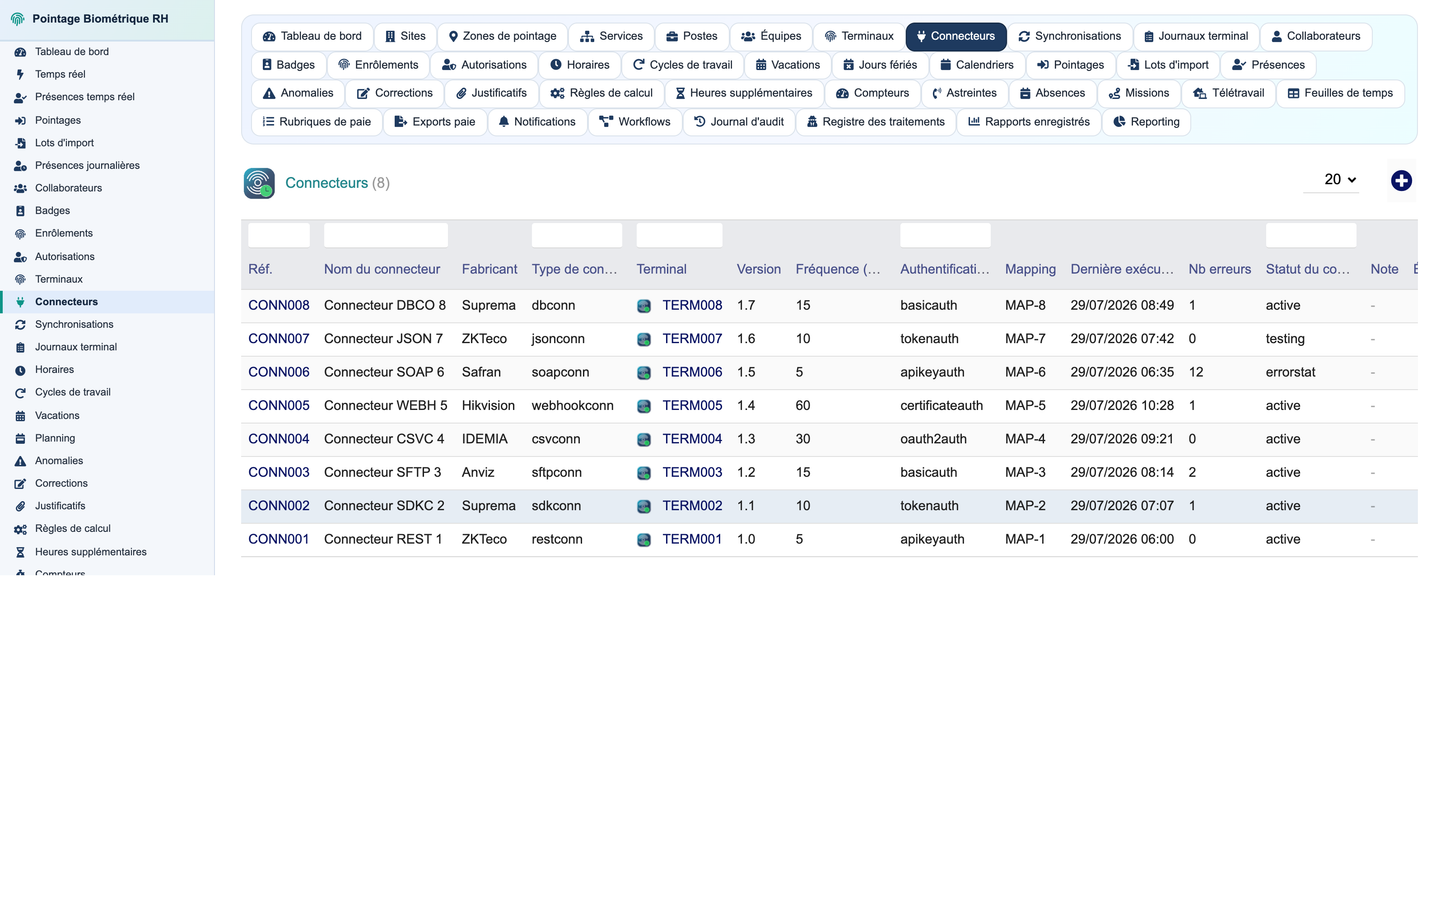The height and width of the screenshot is (903, 1445).
Task: Click Synchronisations refresh icon in sidebar
Action: click(20, 325)
